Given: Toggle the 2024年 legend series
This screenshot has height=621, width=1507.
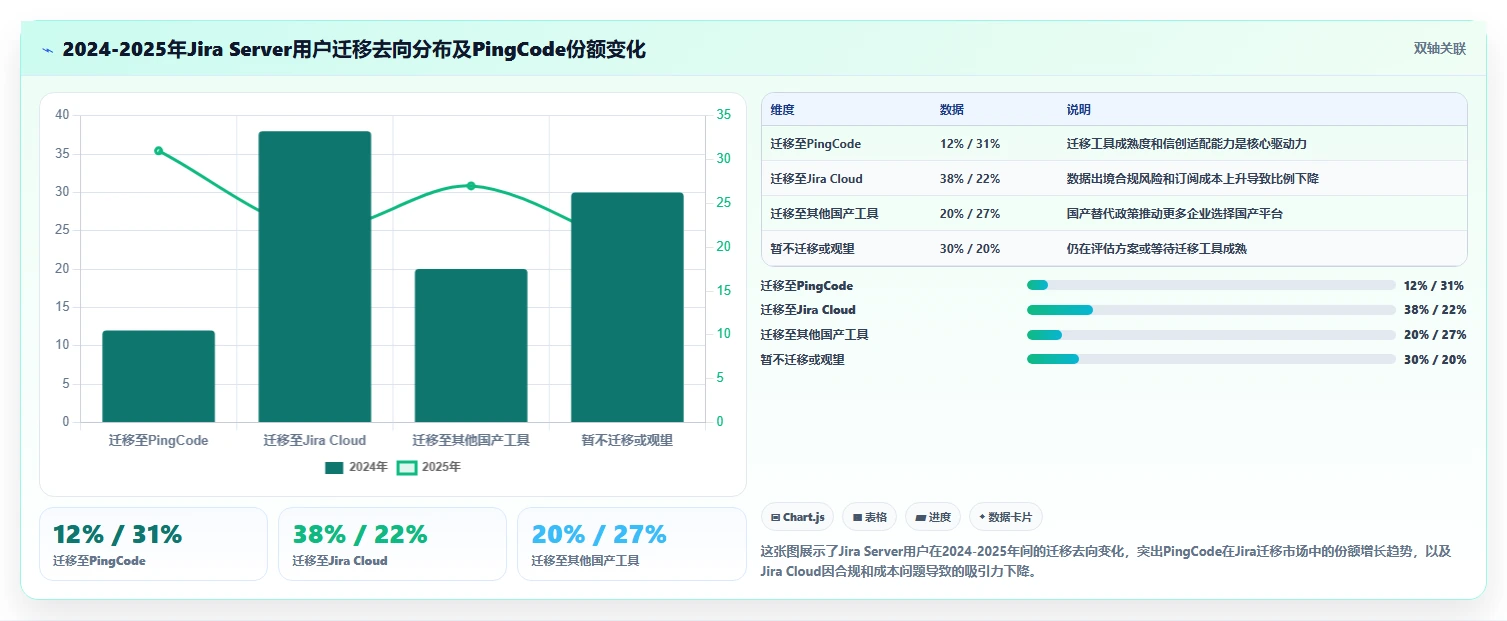Looking at the screenshot, I should (356, 467).
